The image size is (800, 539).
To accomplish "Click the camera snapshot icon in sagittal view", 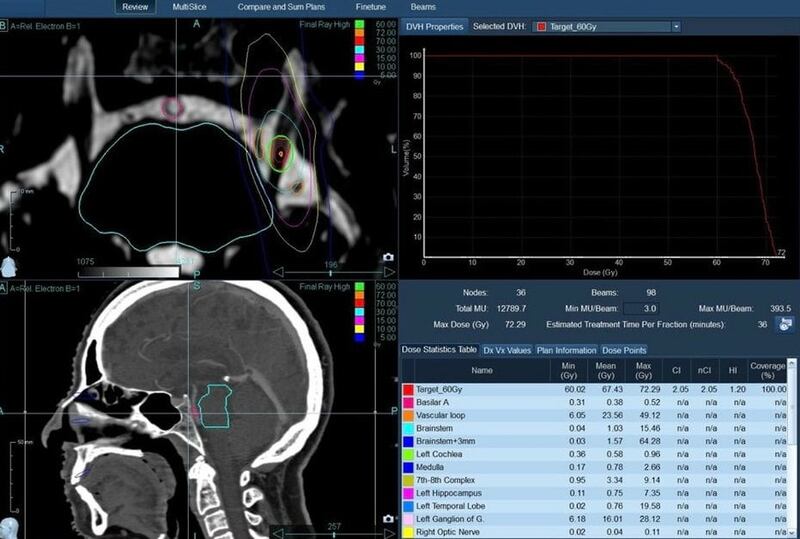I will (388, 518).
